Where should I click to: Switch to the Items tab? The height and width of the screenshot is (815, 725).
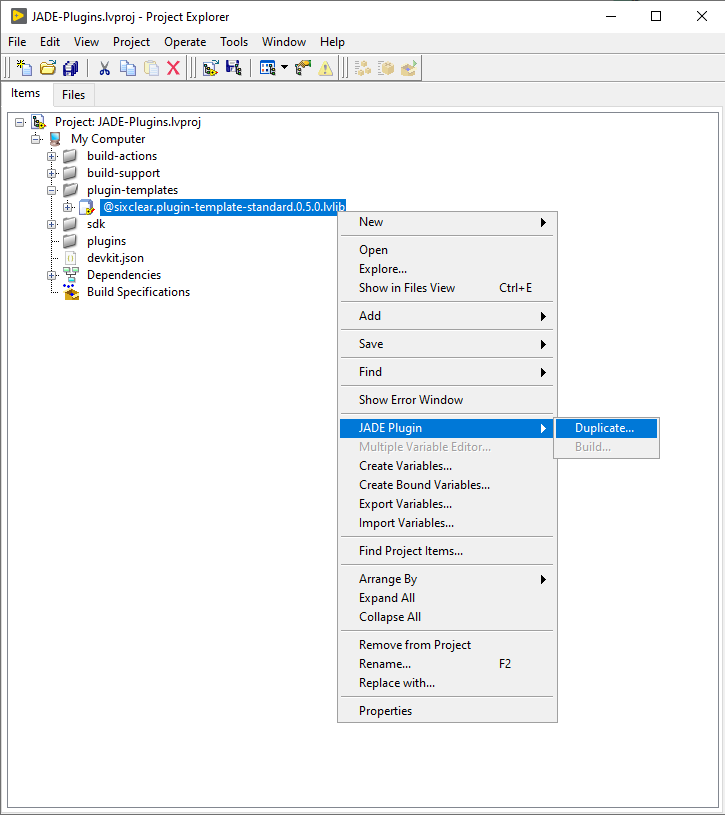pyautogui.click(x=25, y=93)
